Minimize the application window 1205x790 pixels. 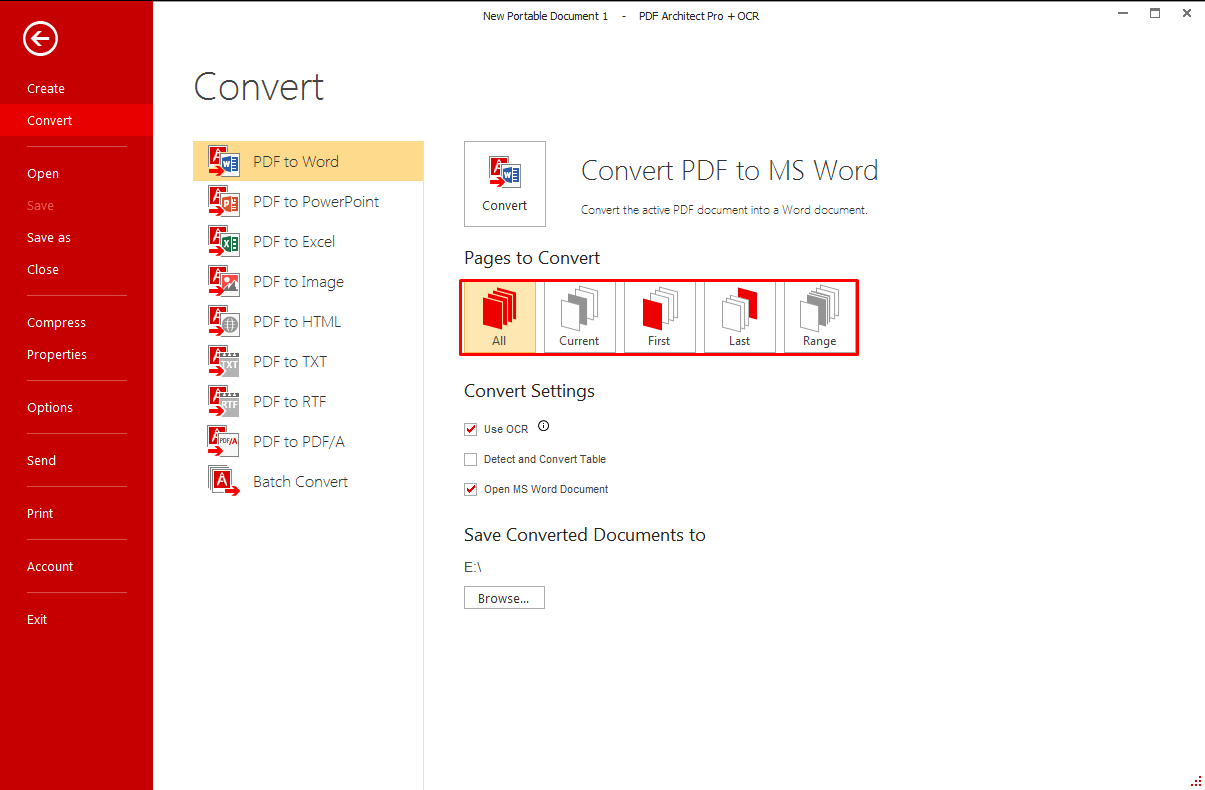[x=1122, y=14]
